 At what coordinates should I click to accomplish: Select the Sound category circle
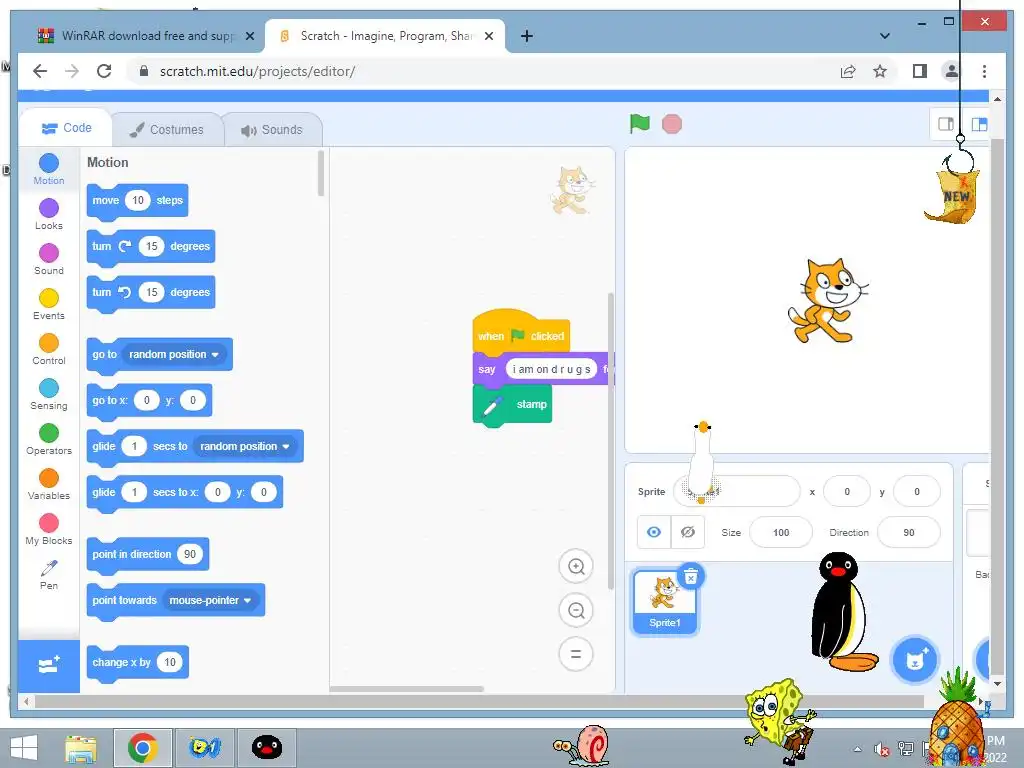click(x=49, y=253)
